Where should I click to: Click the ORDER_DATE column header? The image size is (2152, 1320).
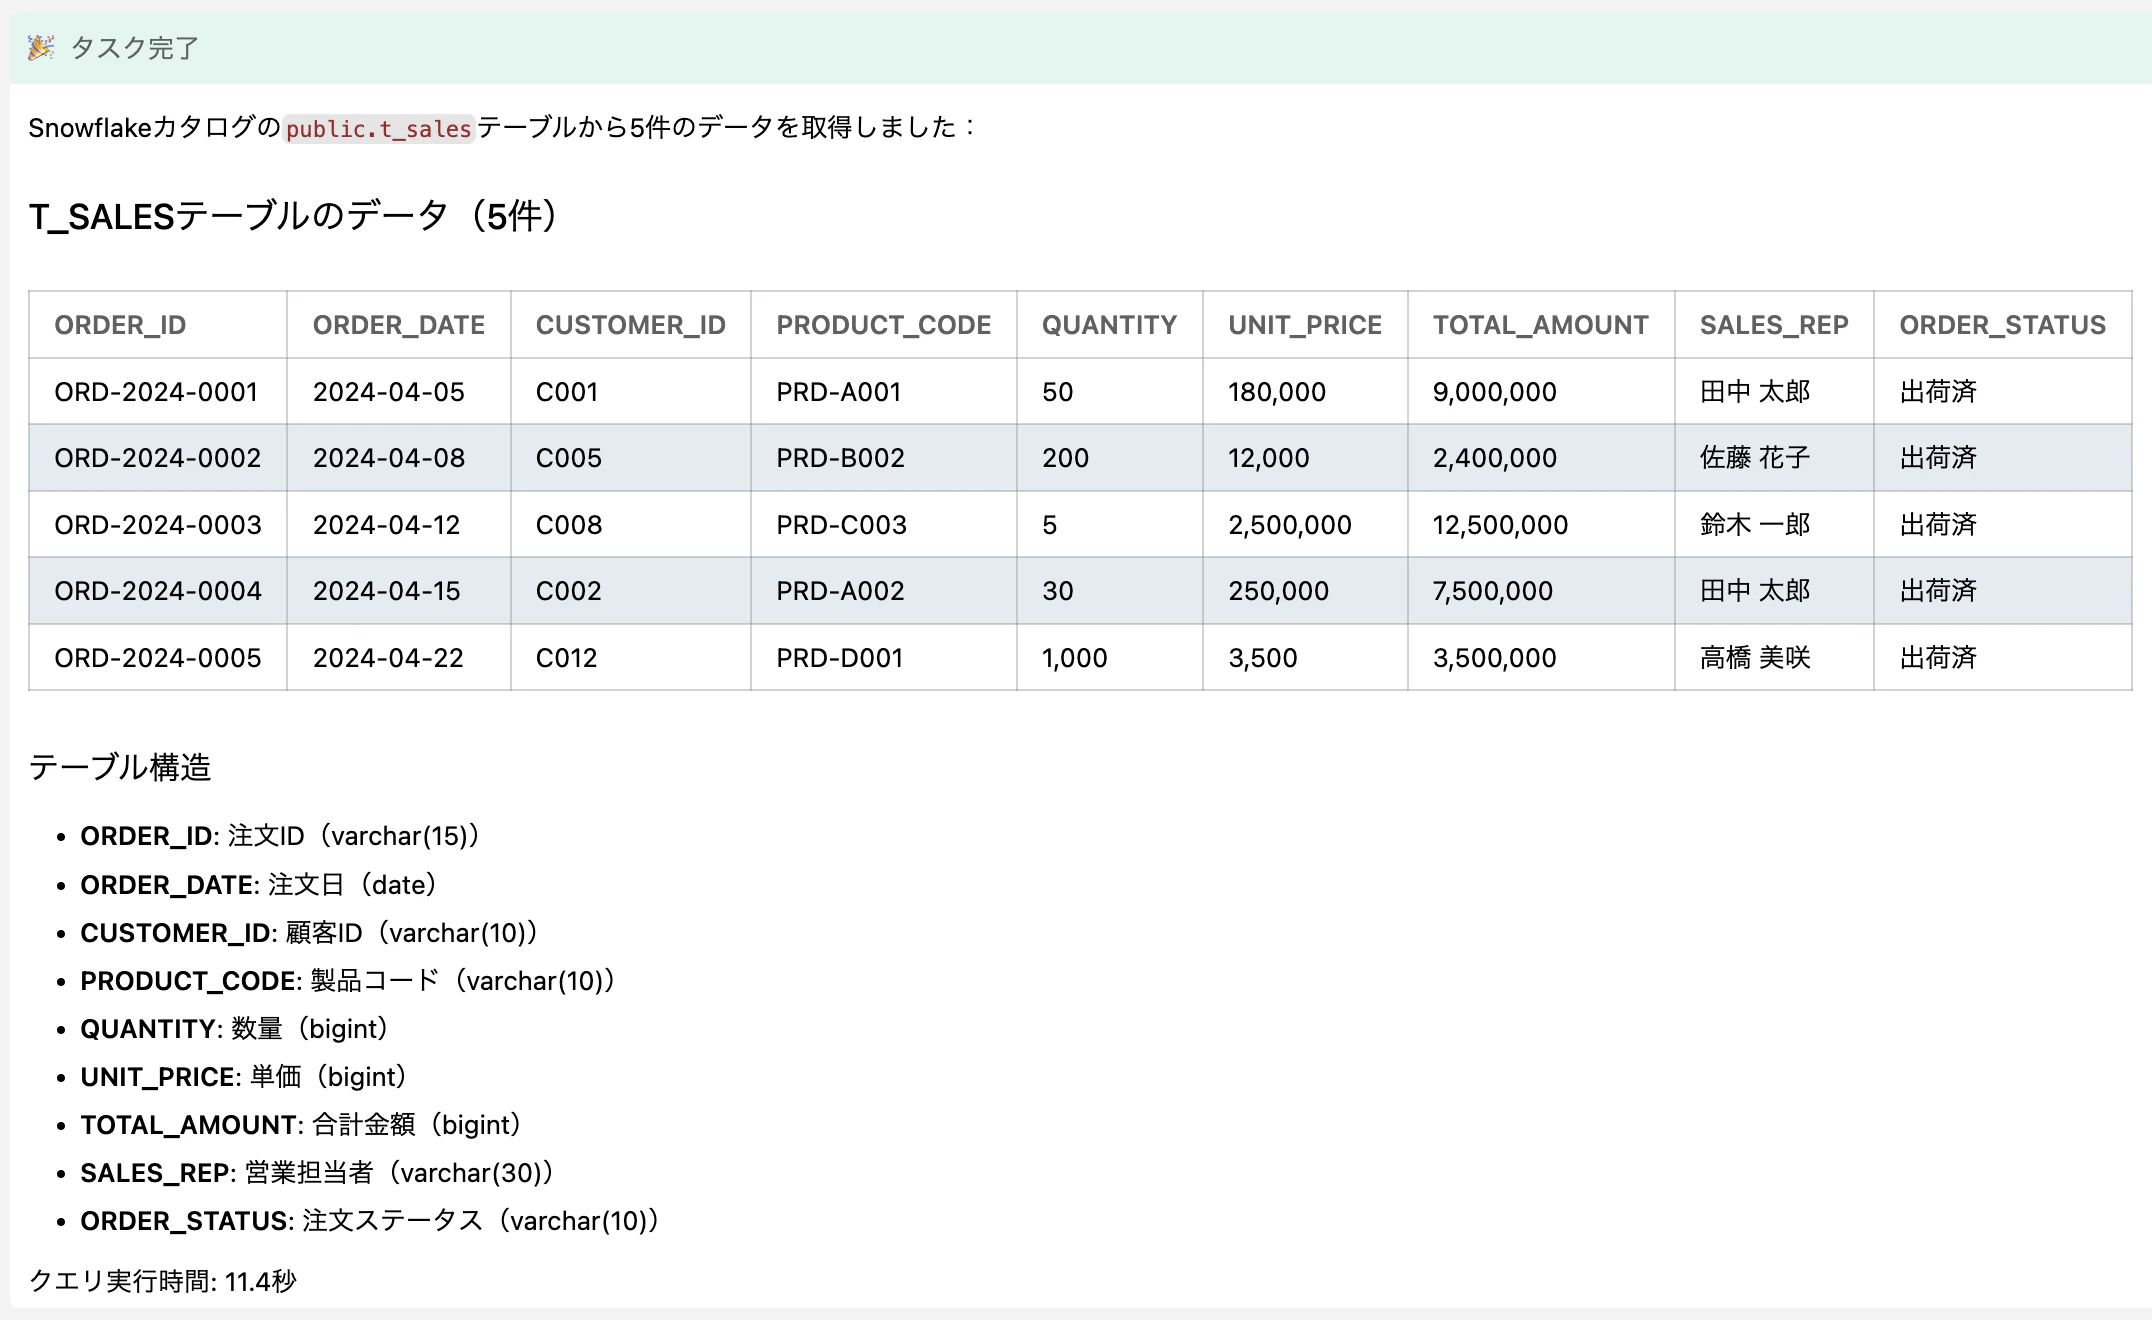[x=399, y=324]
